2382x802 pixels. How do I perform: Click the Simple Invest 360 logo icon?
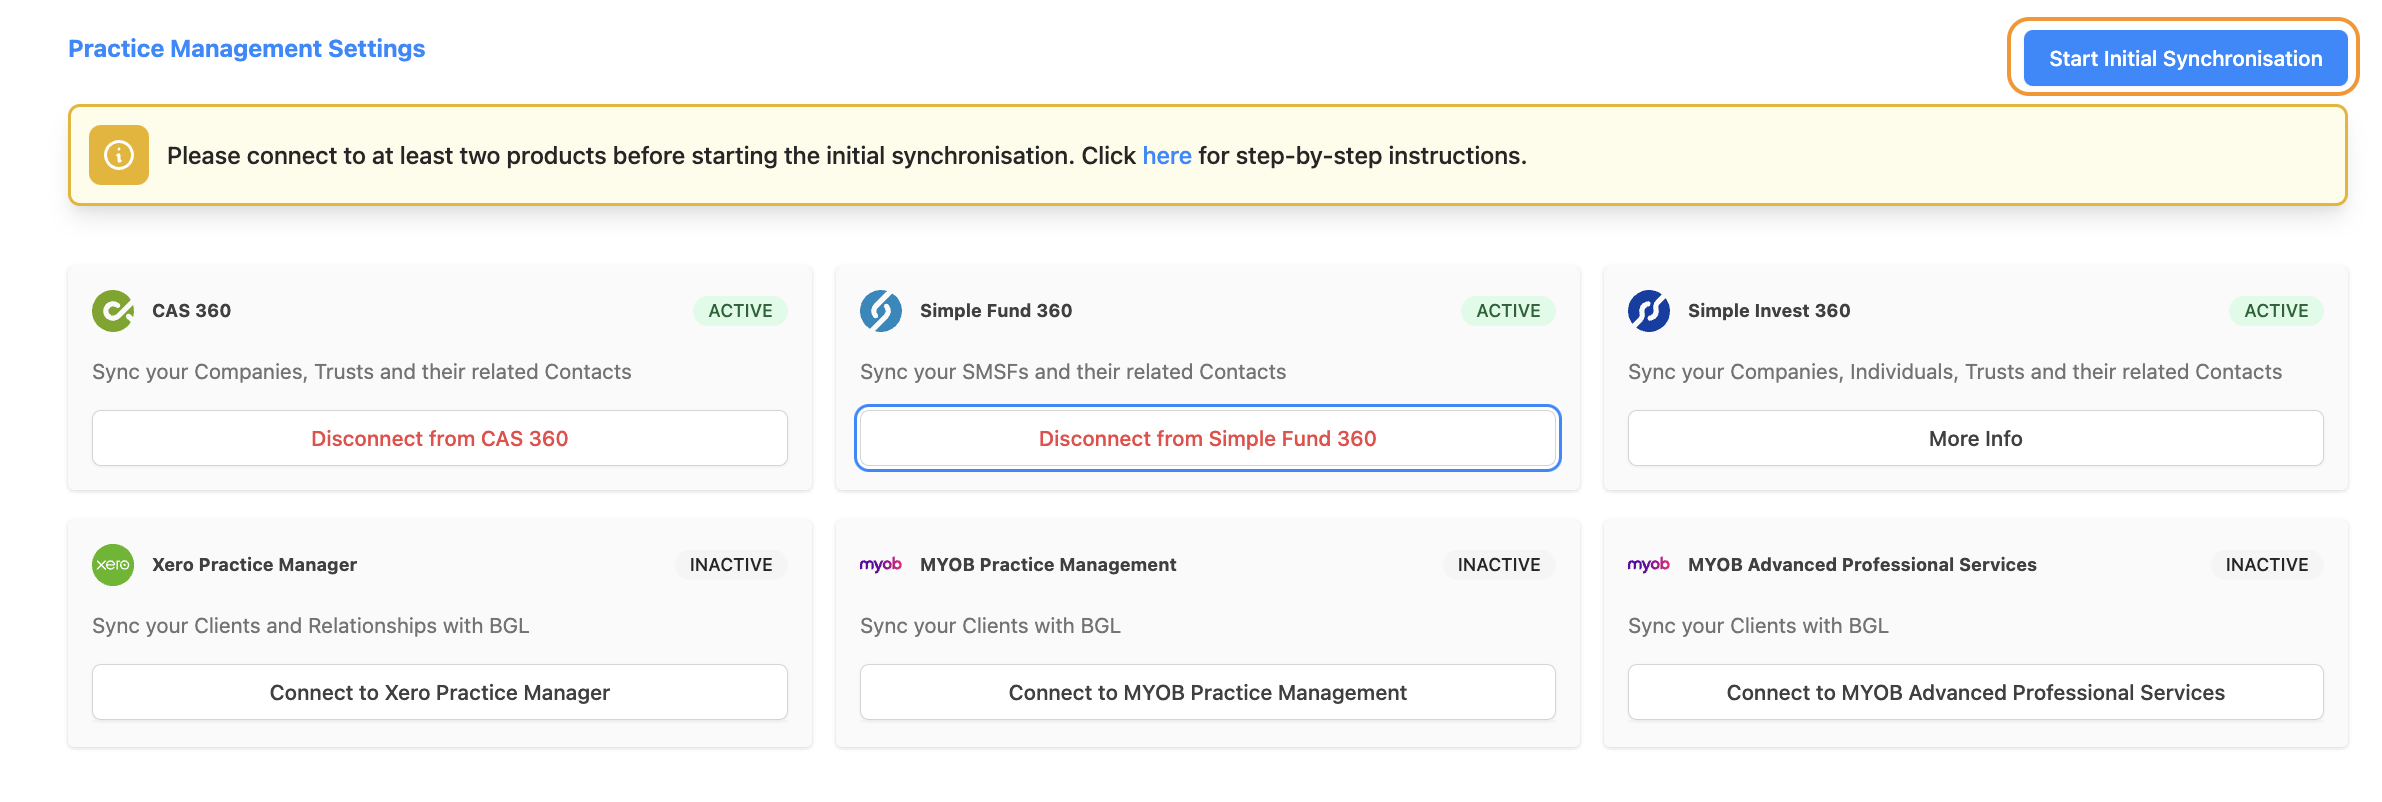click(x=1649, y=311)
